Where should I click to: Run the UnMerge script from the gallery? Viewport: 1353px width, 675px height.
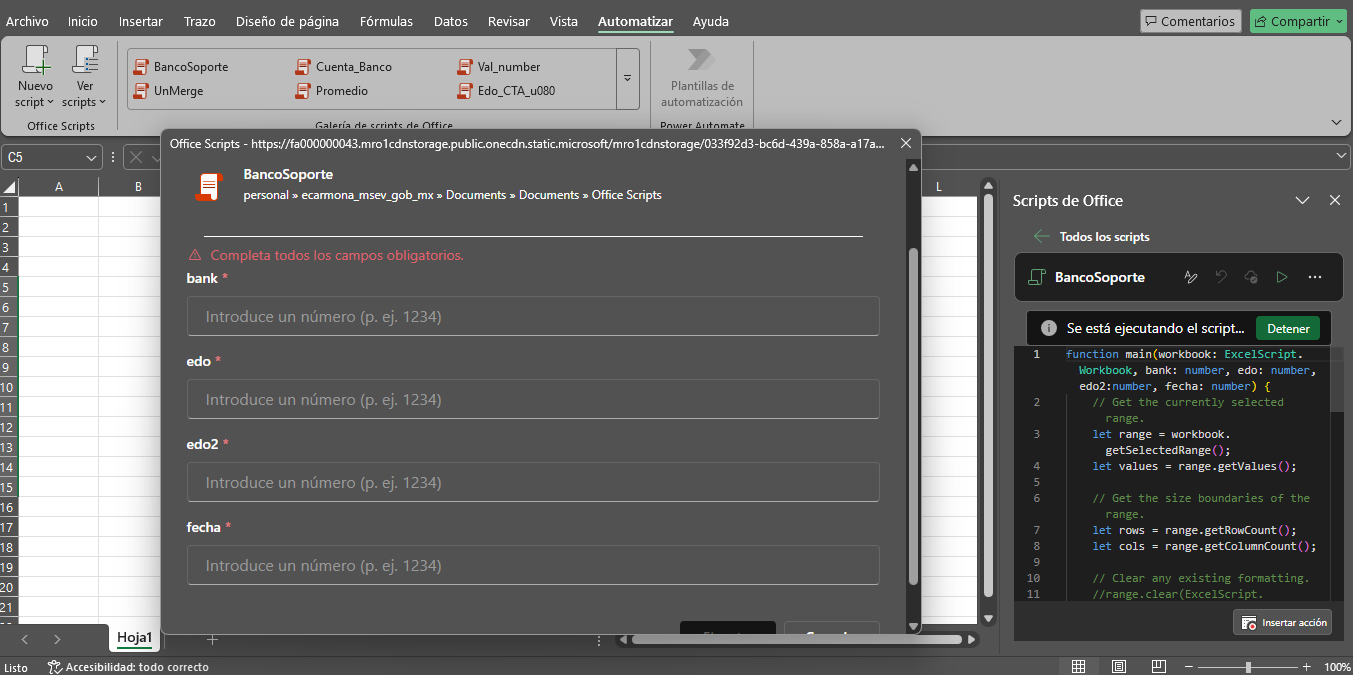[x=168, y=91]
